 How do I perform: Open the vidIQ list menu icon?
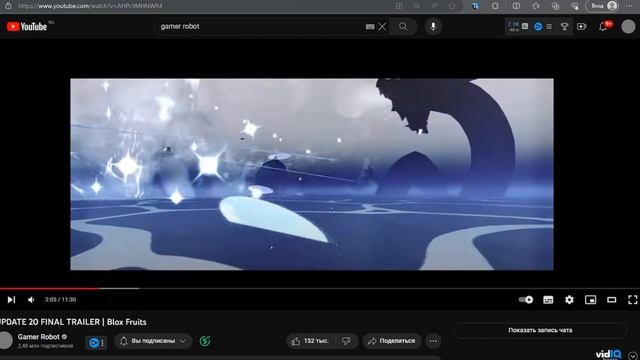click(549, 27)
